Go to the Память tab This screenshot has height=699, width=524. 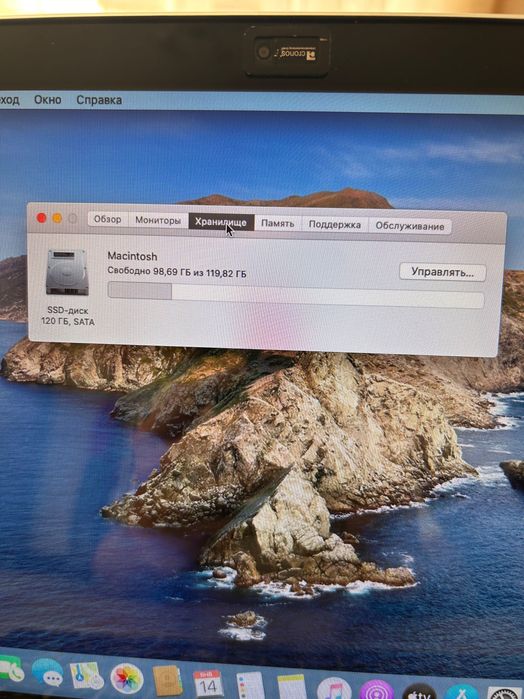pyautogui.click(x=277, y=223)
